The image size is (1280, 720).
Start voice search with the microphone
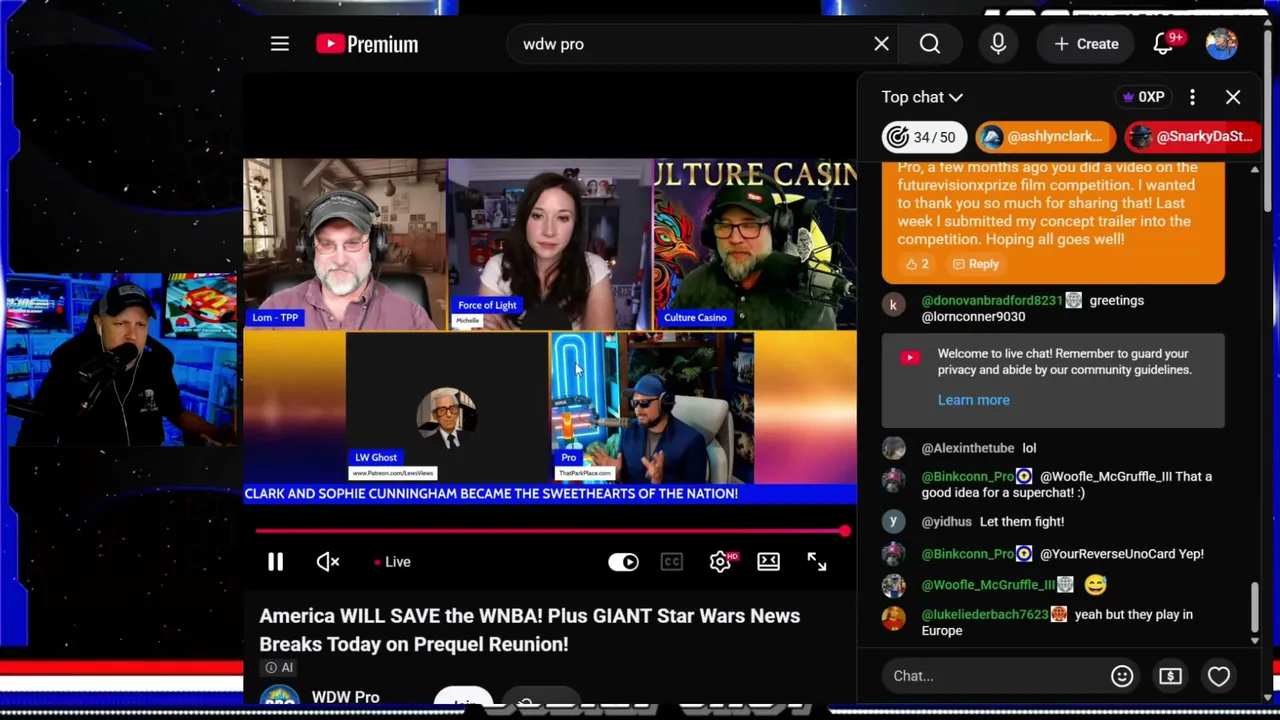(998, 44)
